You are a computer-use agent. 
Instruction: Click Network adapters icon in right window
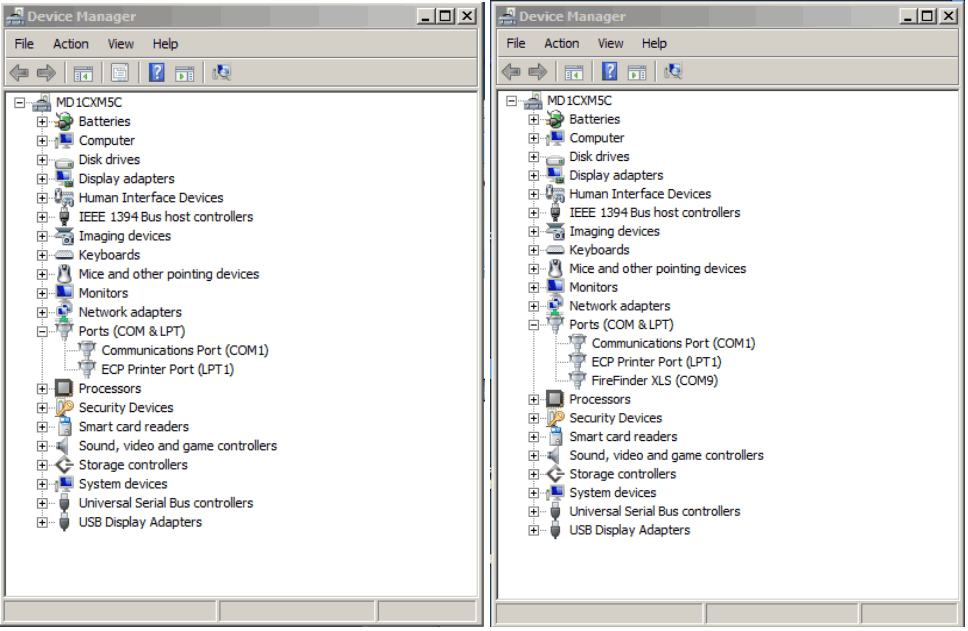point(556,305)
